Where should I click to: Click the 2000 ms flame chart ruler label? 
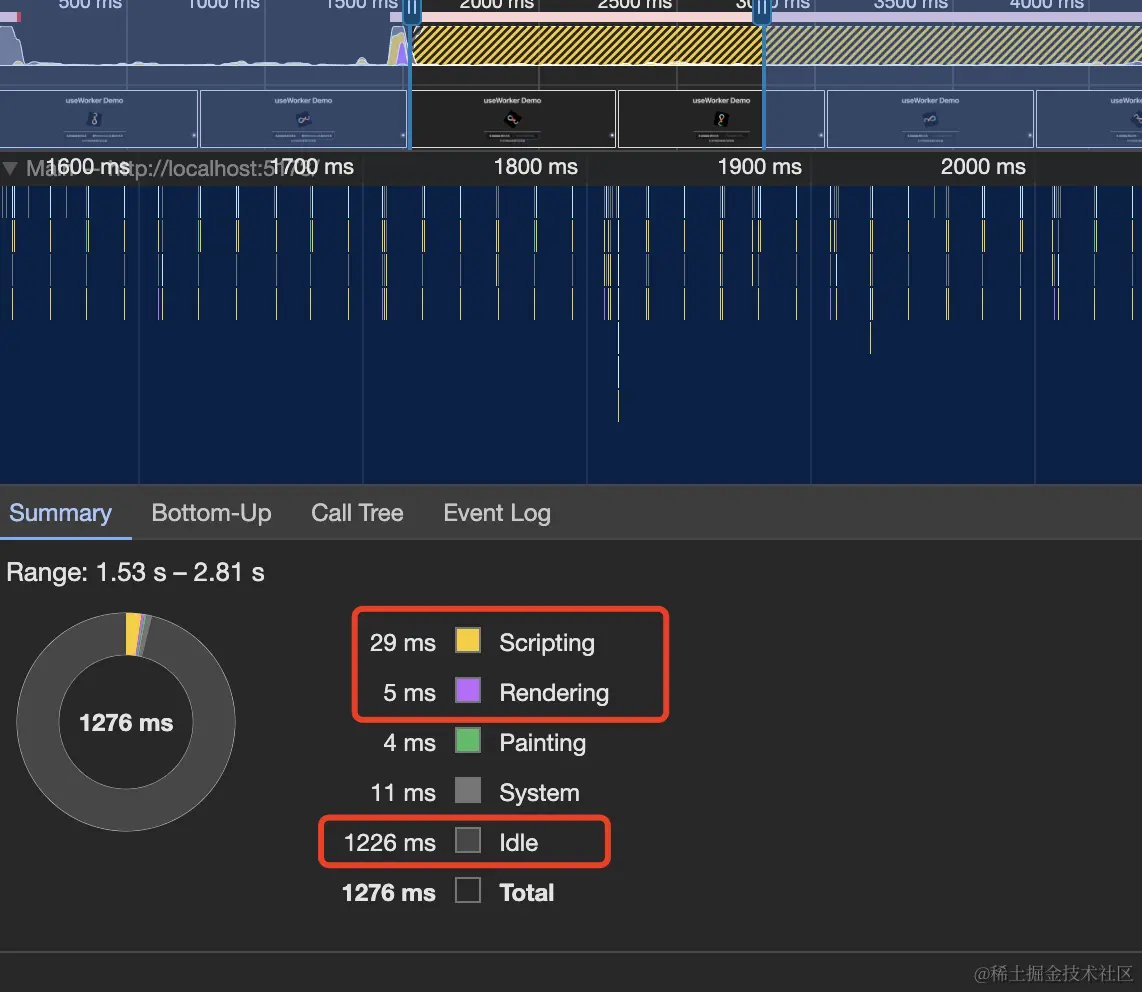pyautogui.click(x=982, y=167)
